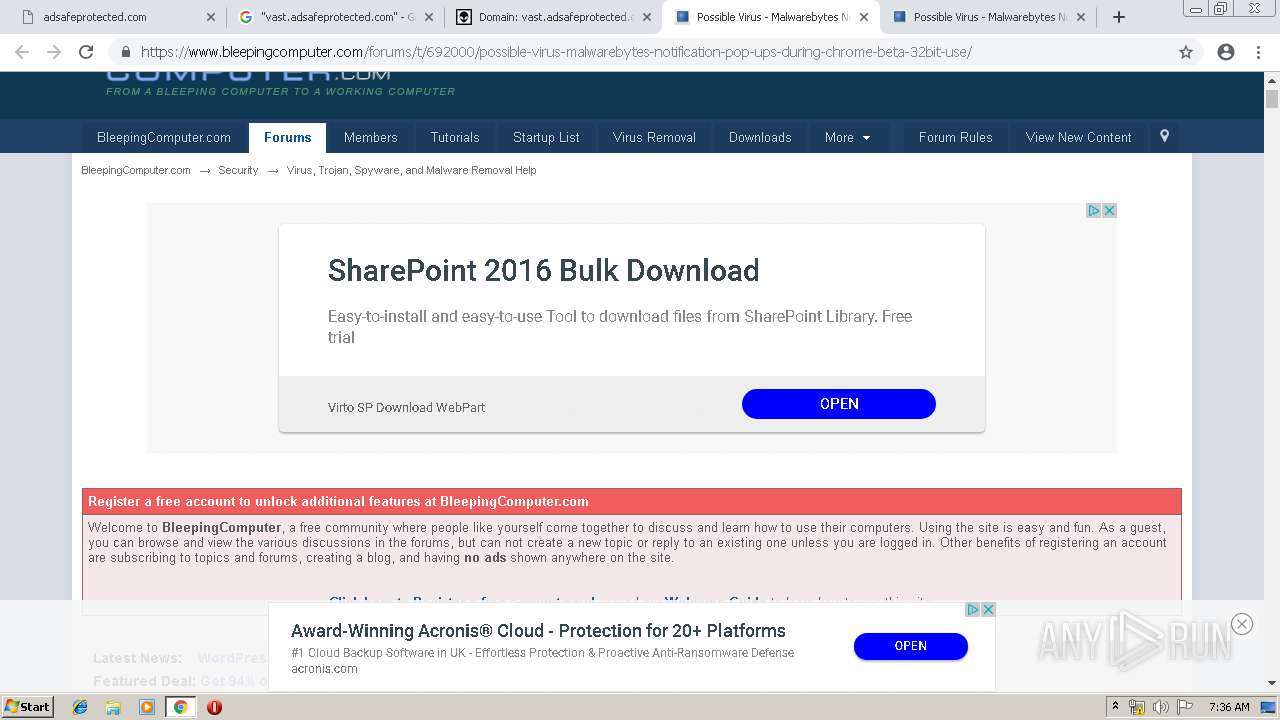This screenshot has height=720, width=1280.
Task: Click the register banner red heading
Action: pos(338,502)
